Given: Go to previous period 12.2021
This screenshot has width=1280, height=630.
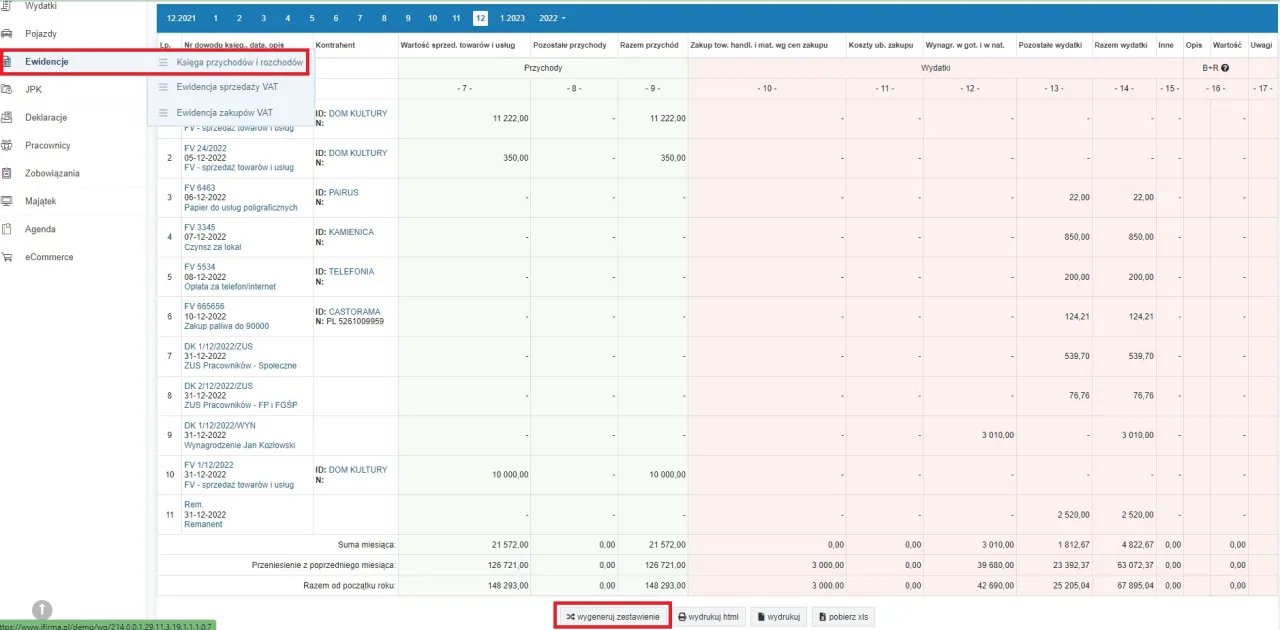Looking at the screenshot, I should click(x=181, y=18).
